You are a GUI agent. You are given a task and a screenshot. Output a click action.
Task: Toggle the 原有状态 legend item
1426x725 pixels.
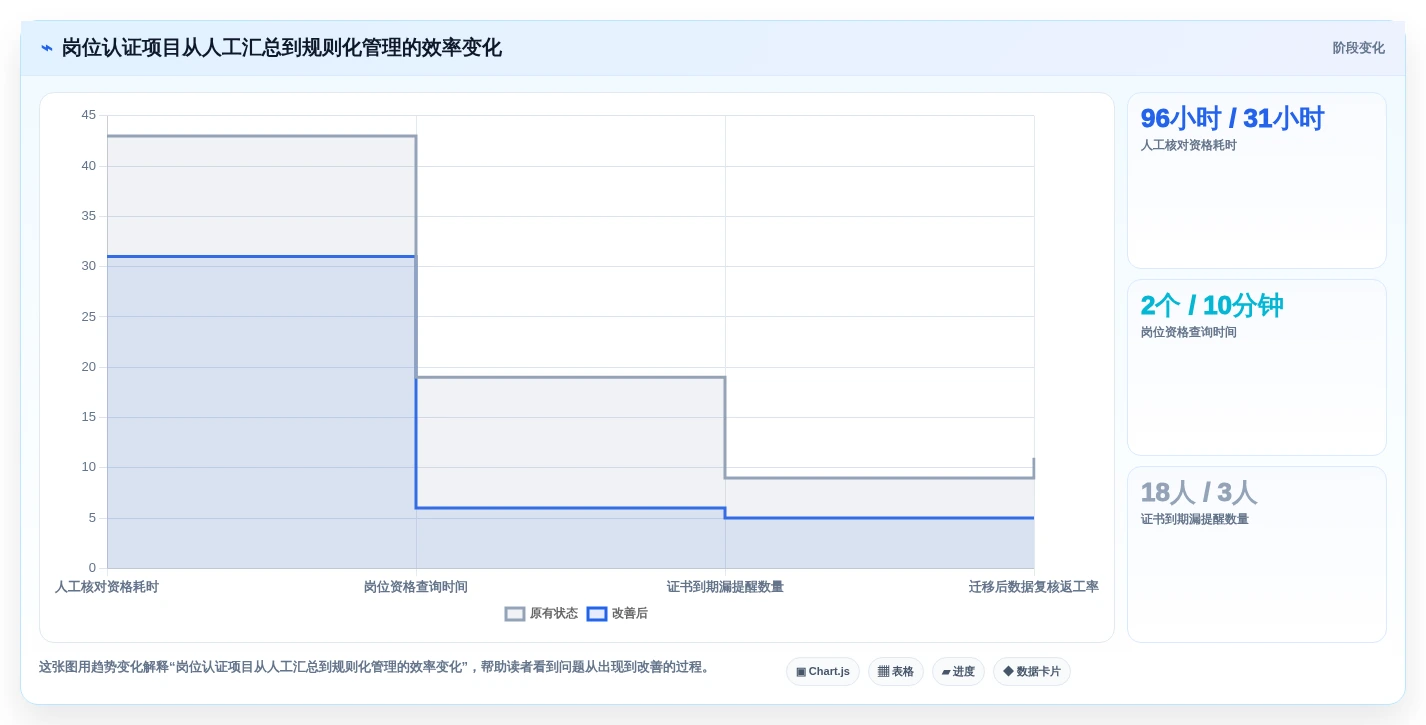tap(541, 614)
